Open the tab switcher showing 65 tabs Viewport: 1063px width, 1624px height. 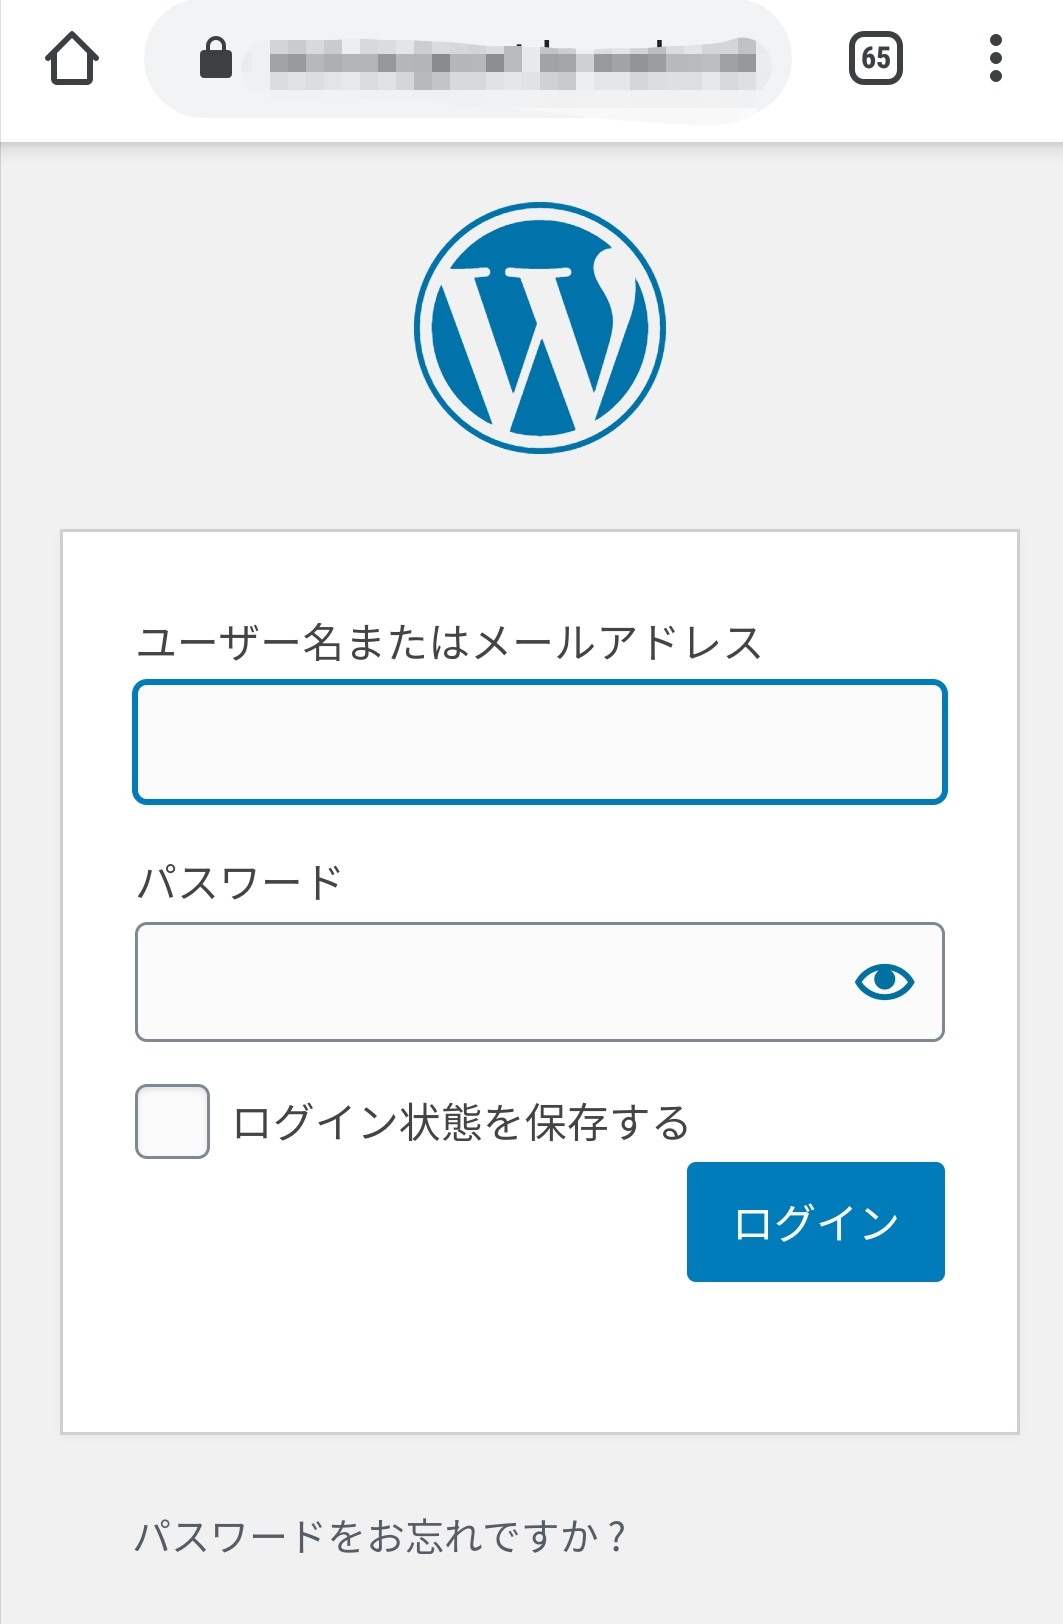coord(875,58)
